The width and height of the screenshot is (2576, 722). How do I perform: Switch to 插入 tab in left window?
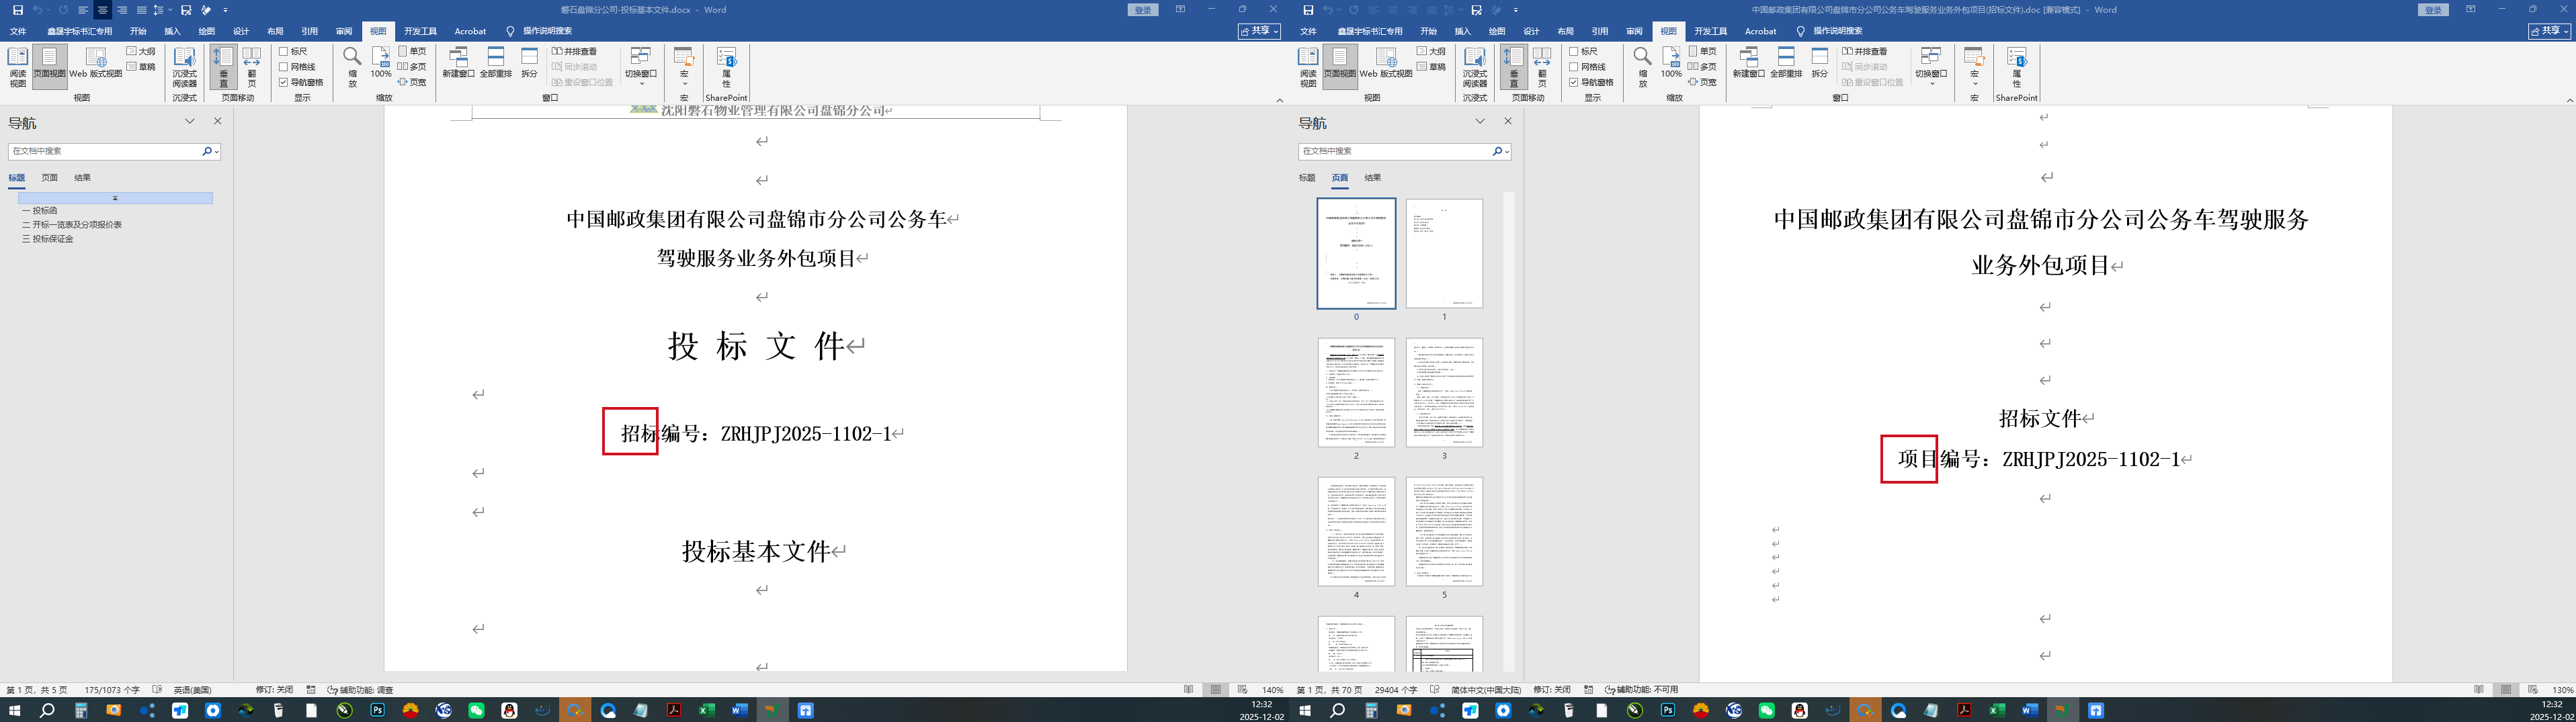click(173, 32)
